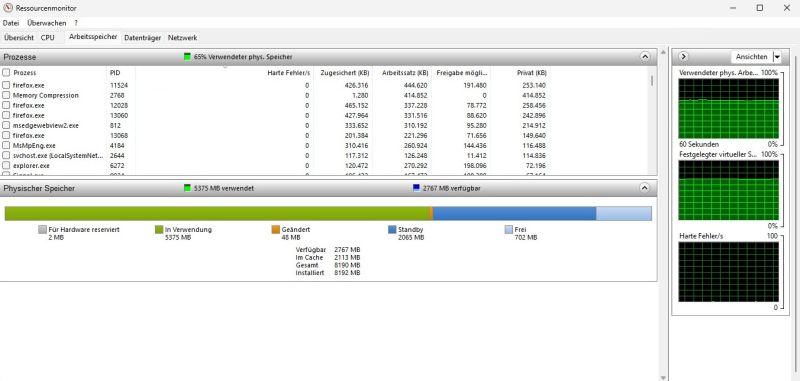Check the msedgewebview2.exe checkbox
800x381 pixels.
tap(6, 125)
